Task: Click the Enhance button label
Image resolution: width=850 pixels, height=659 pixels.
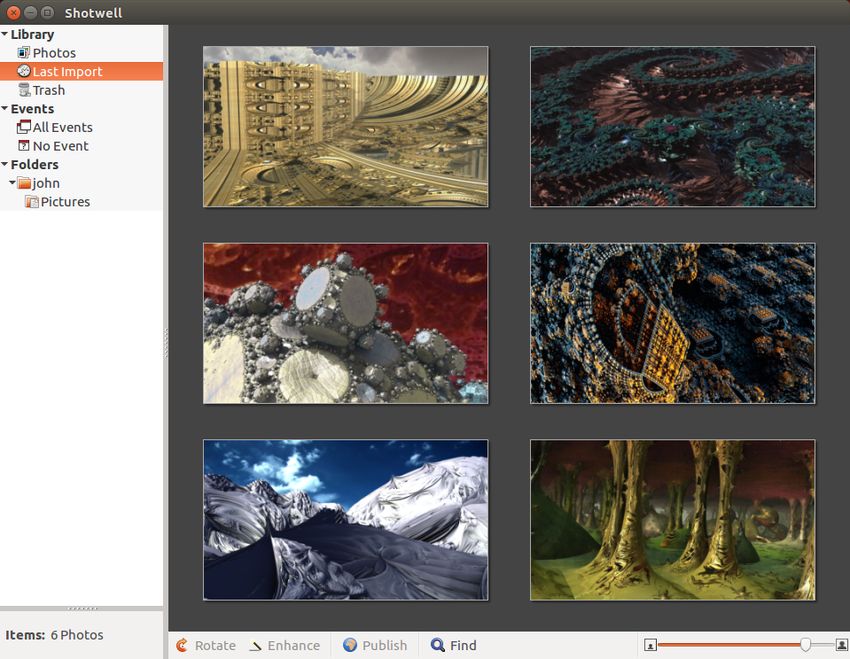Action: [x=294, y=645]
